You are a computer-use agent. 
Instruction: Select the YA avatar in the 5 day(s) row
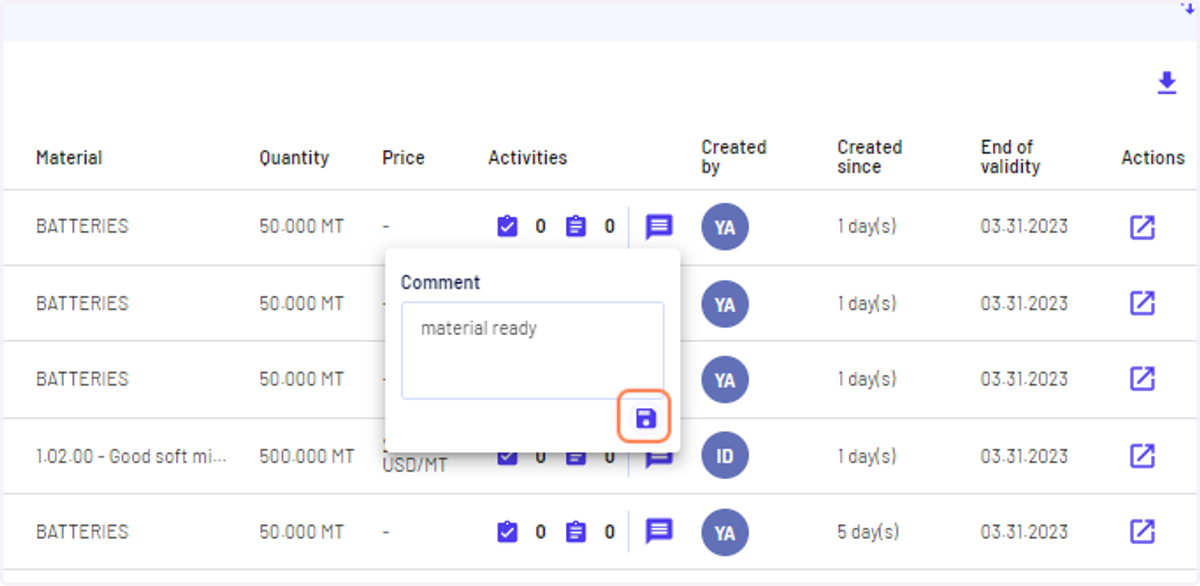pyautogui.click(x=725, y=532)
